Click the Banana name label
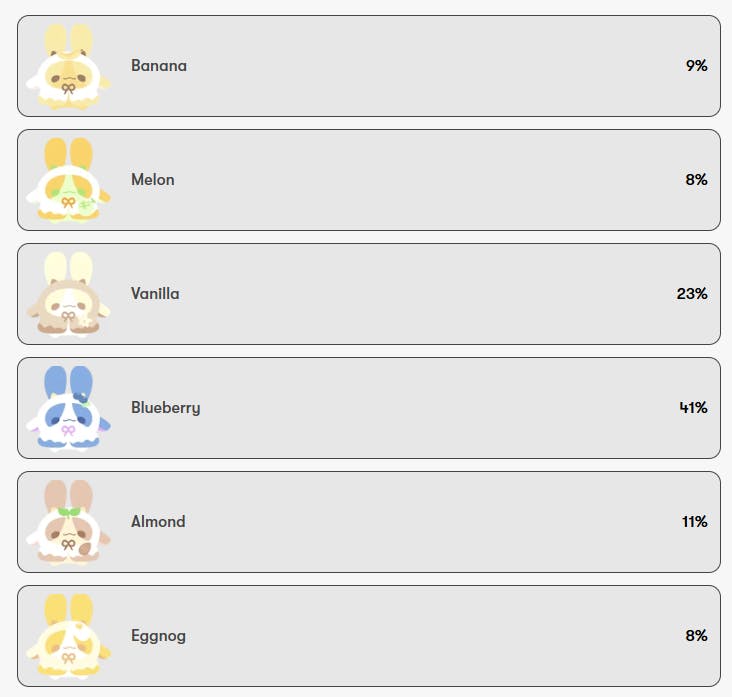This screenshot has width=732, height=697. coord(159,66)
